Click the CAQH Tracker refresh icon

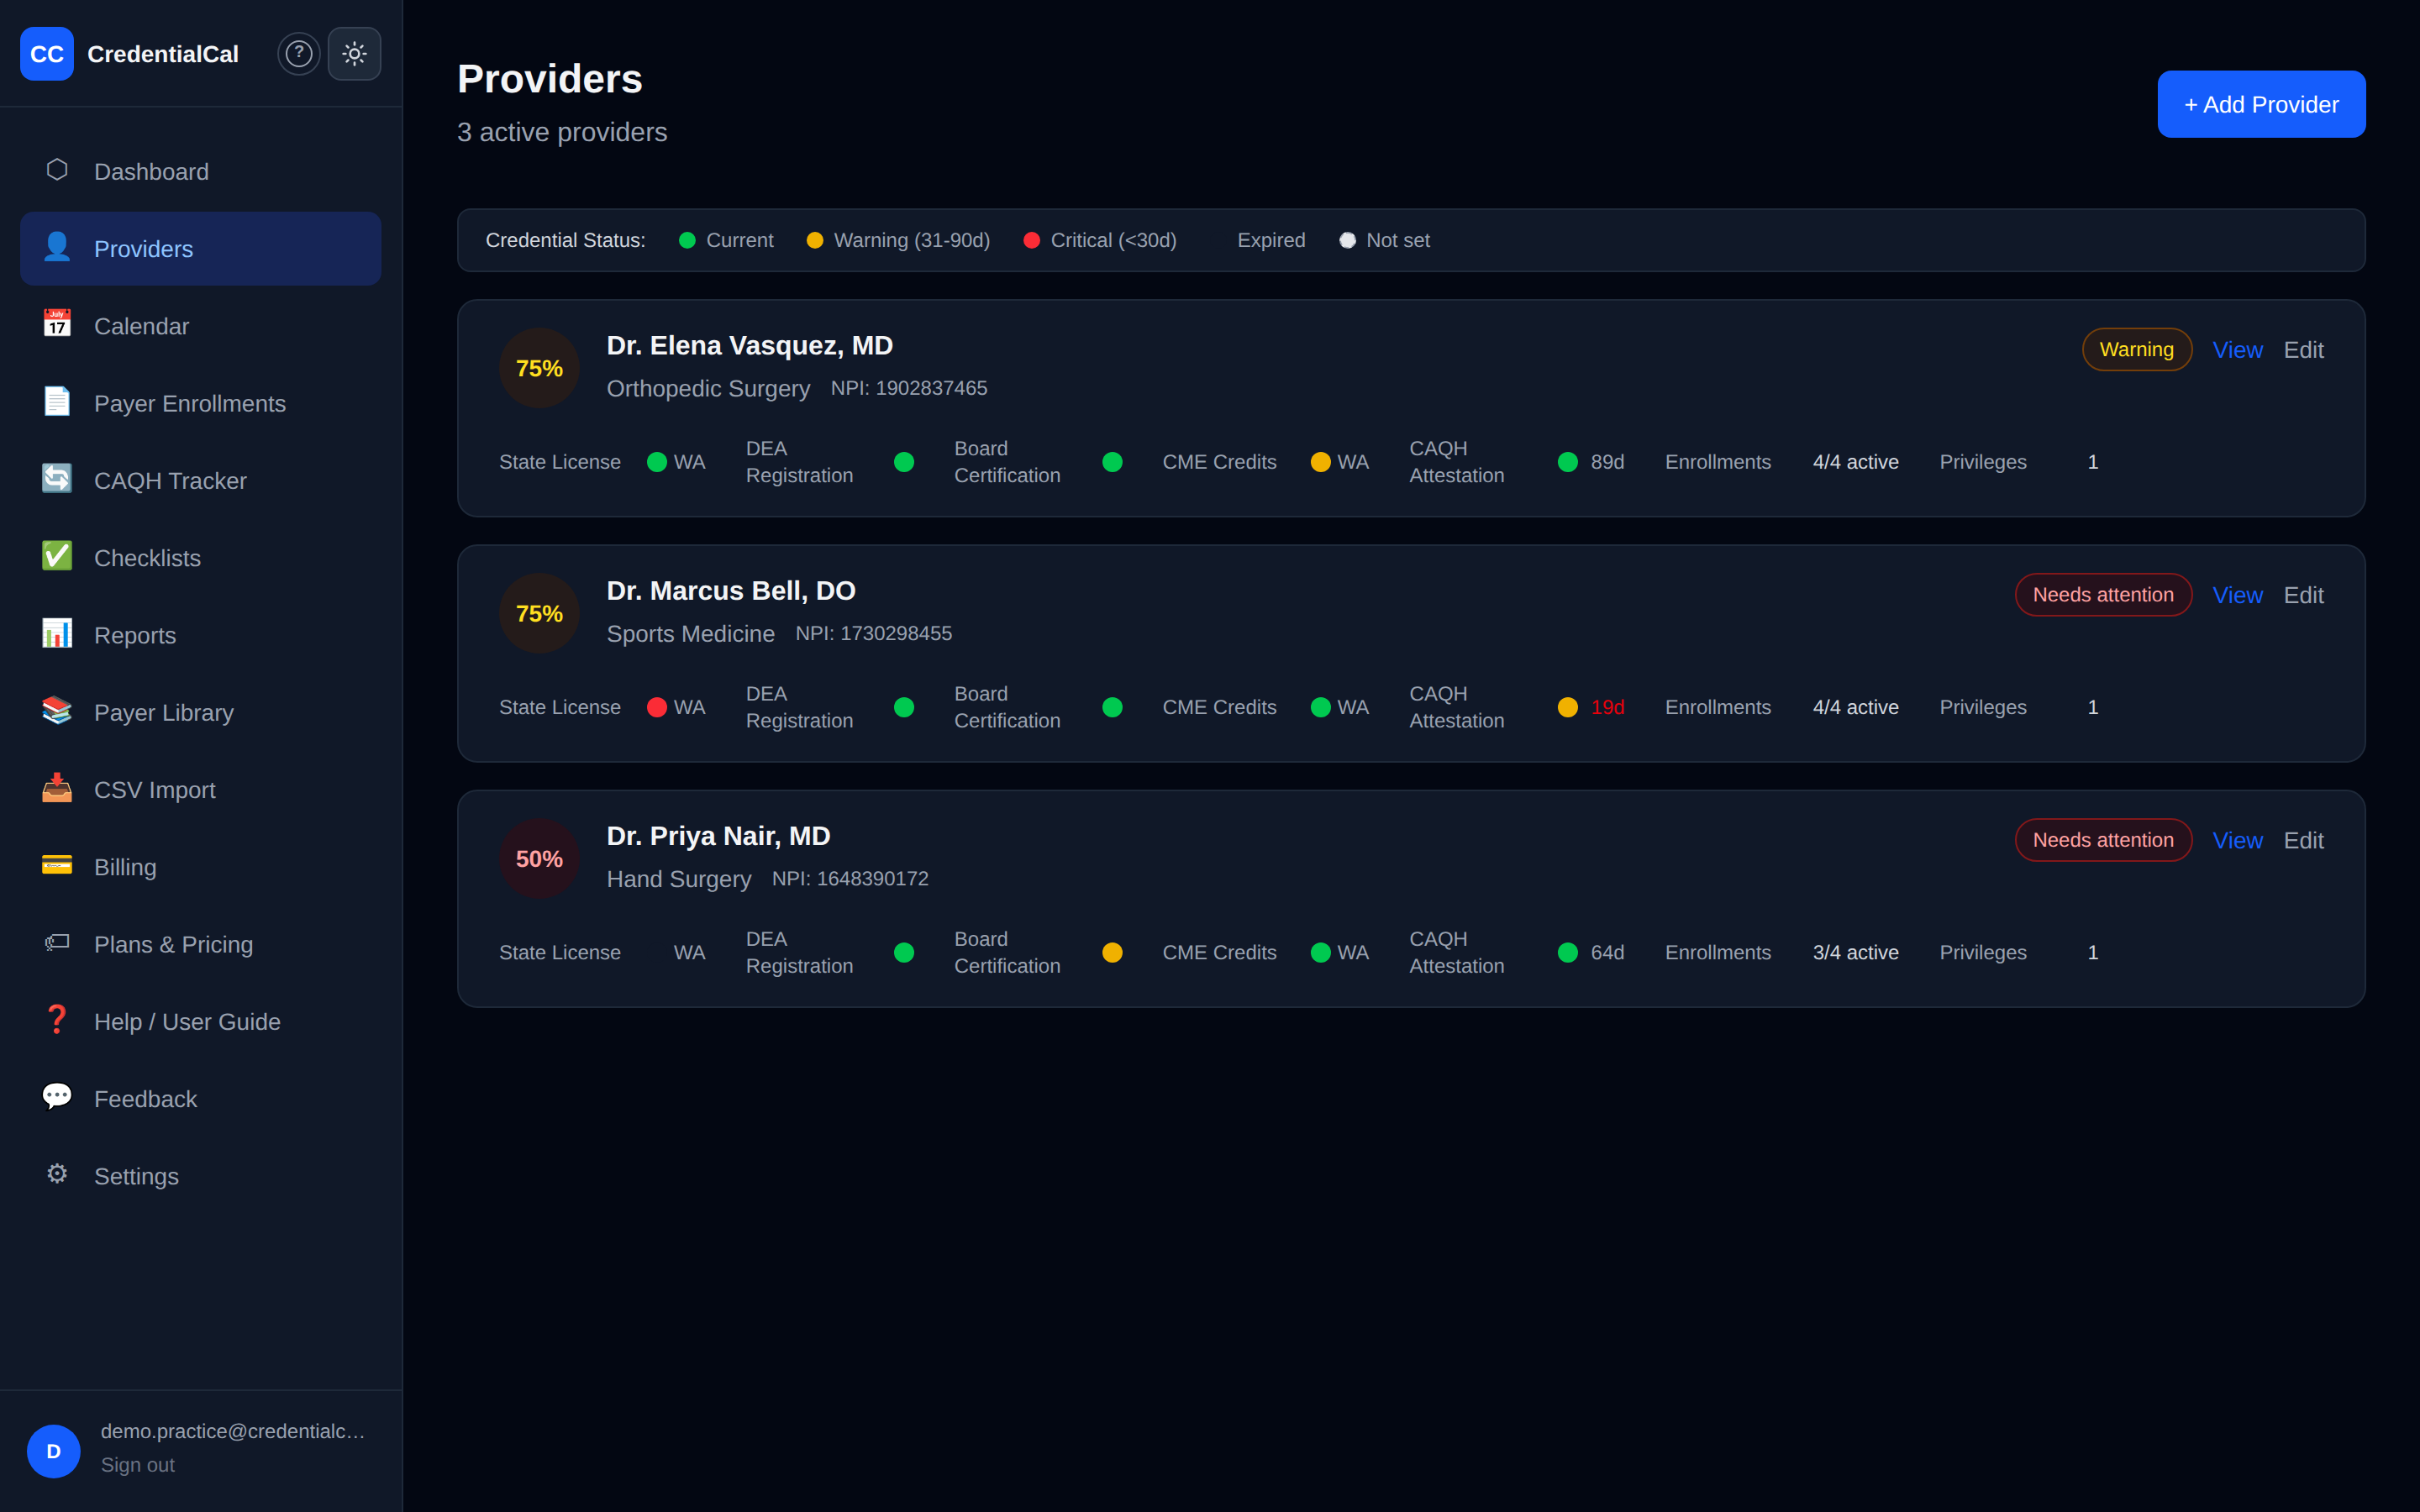click(57, 479)
